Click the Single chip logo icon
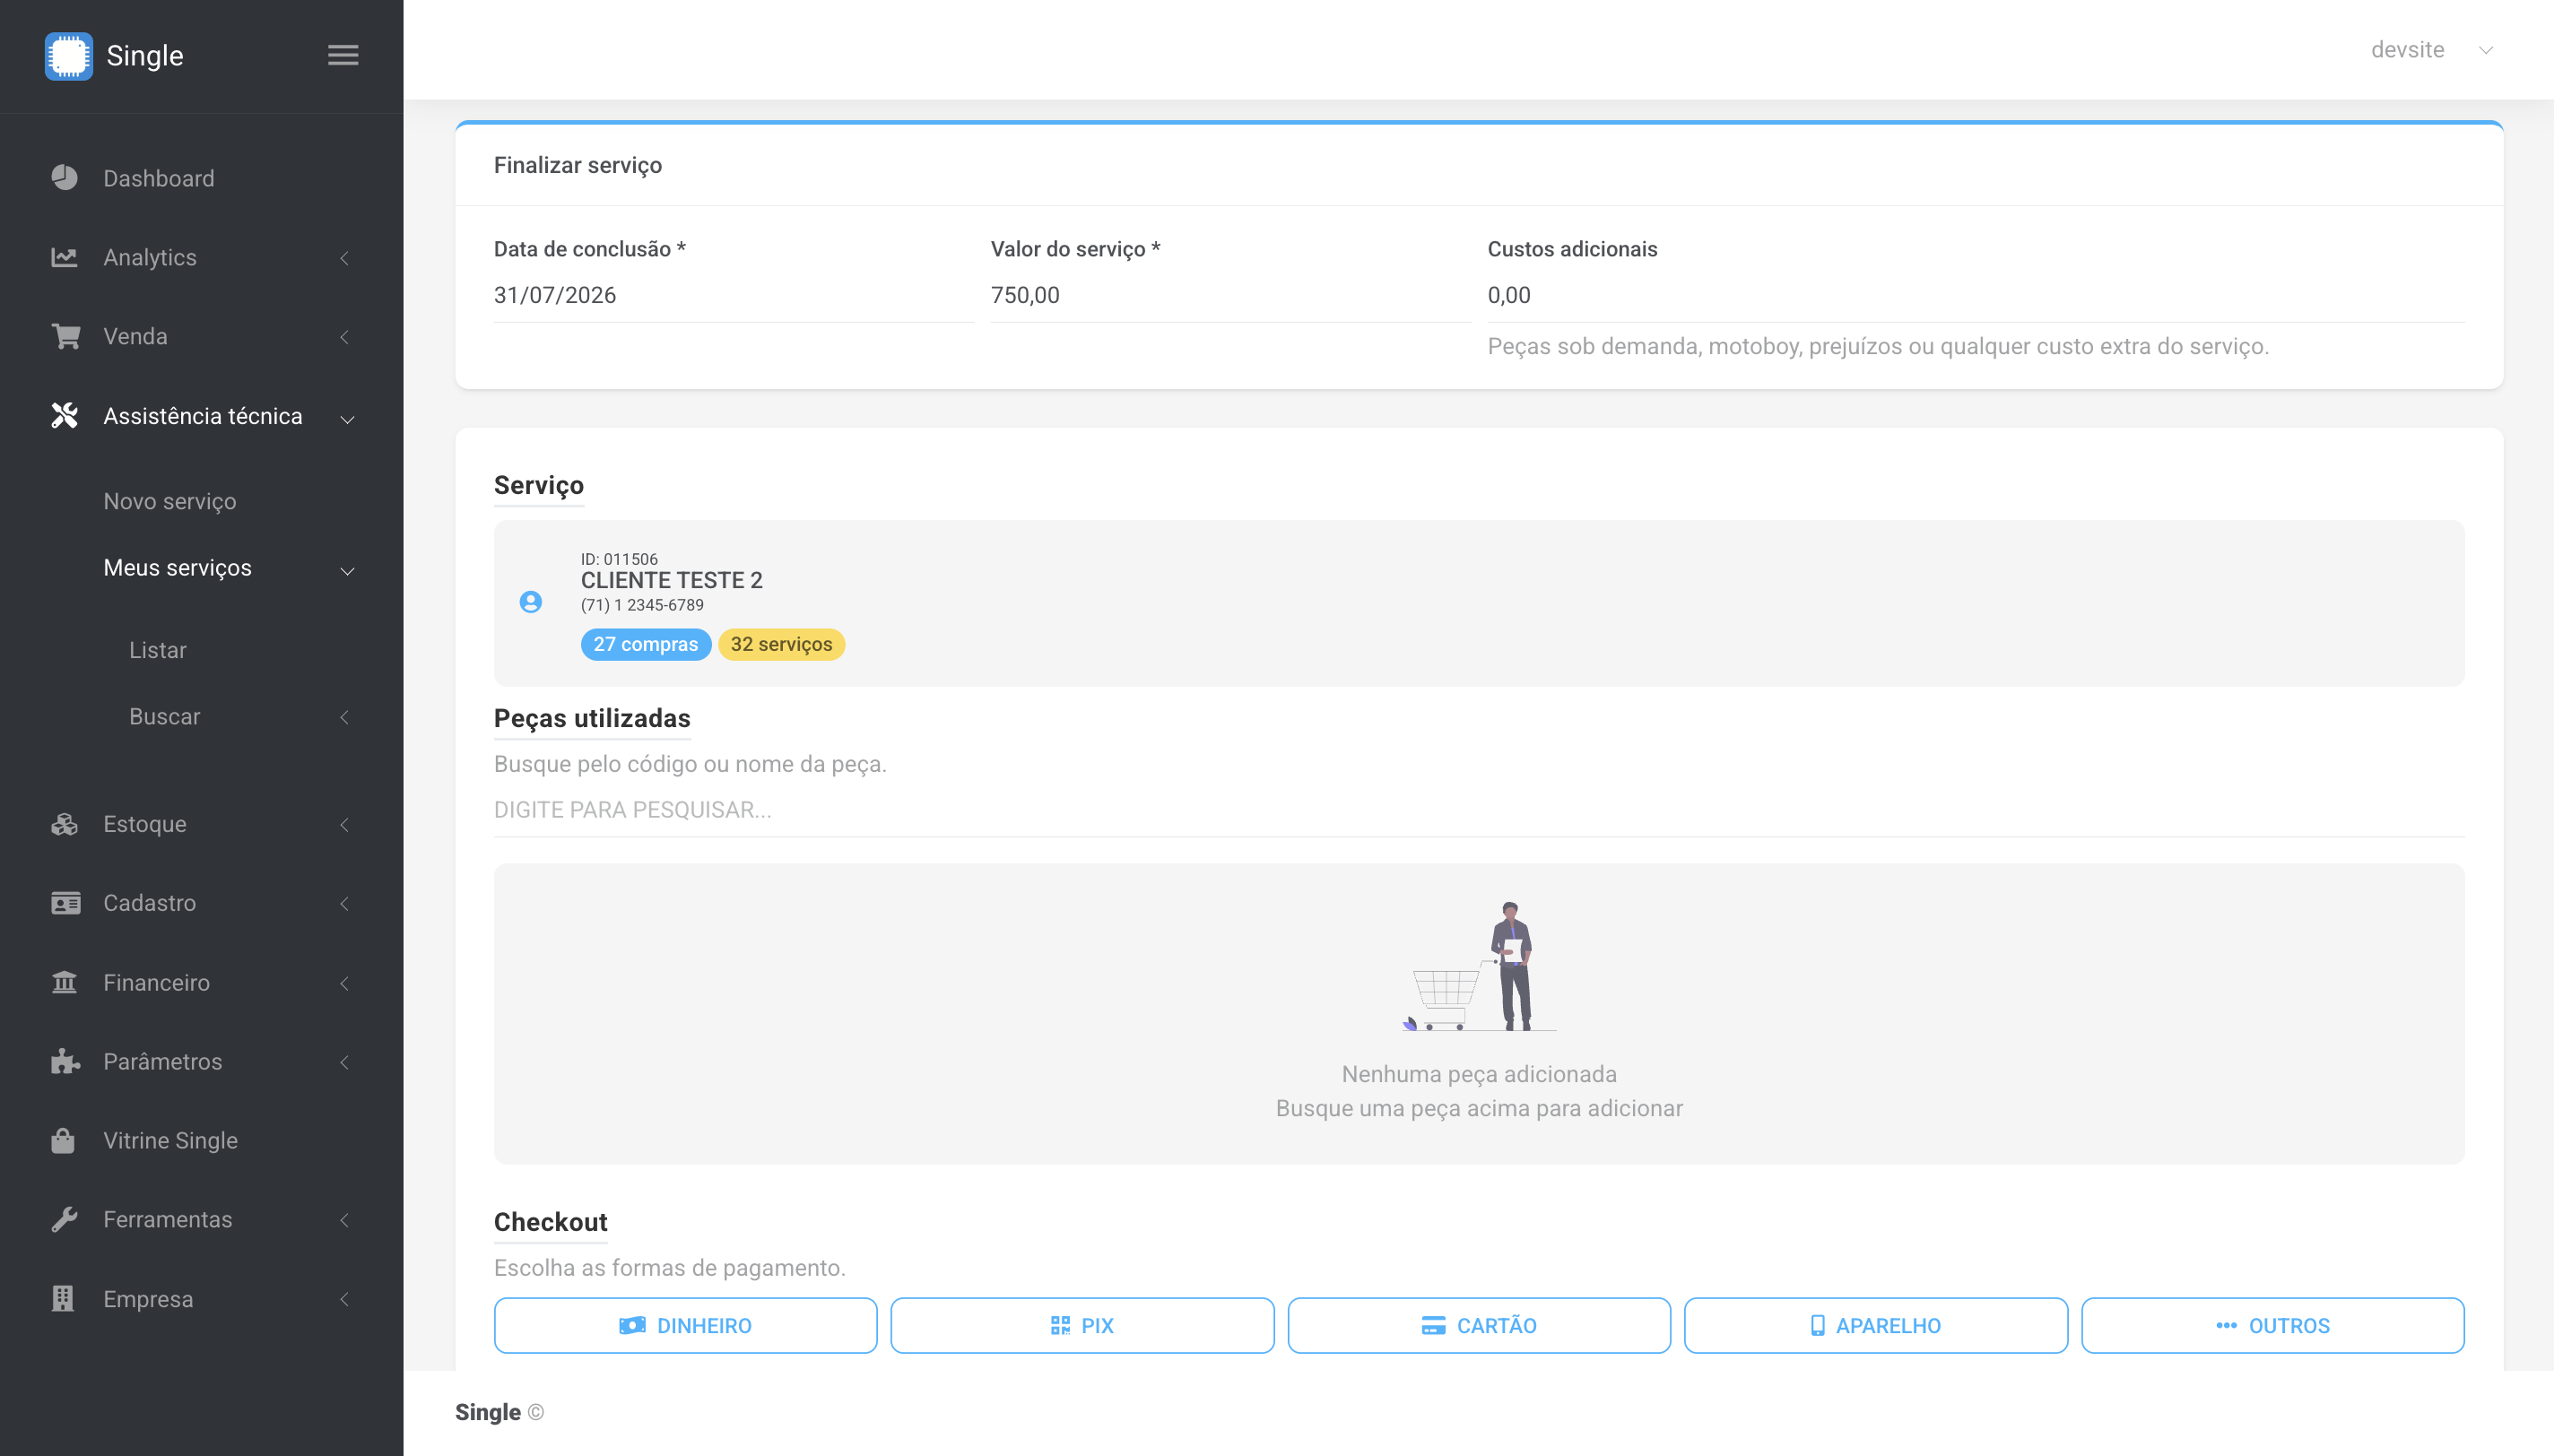 pyautogui.click(x=69, y=56)
